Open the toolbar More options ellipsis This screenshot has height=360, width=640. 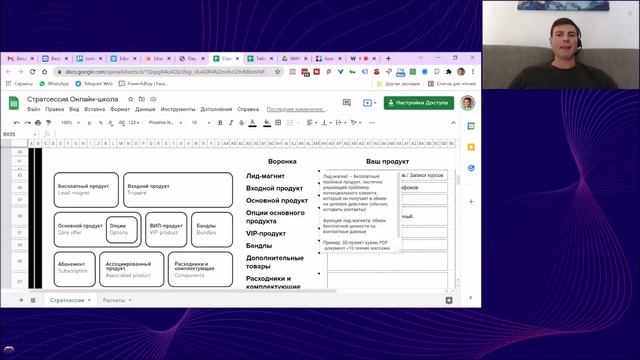[372, 122]
